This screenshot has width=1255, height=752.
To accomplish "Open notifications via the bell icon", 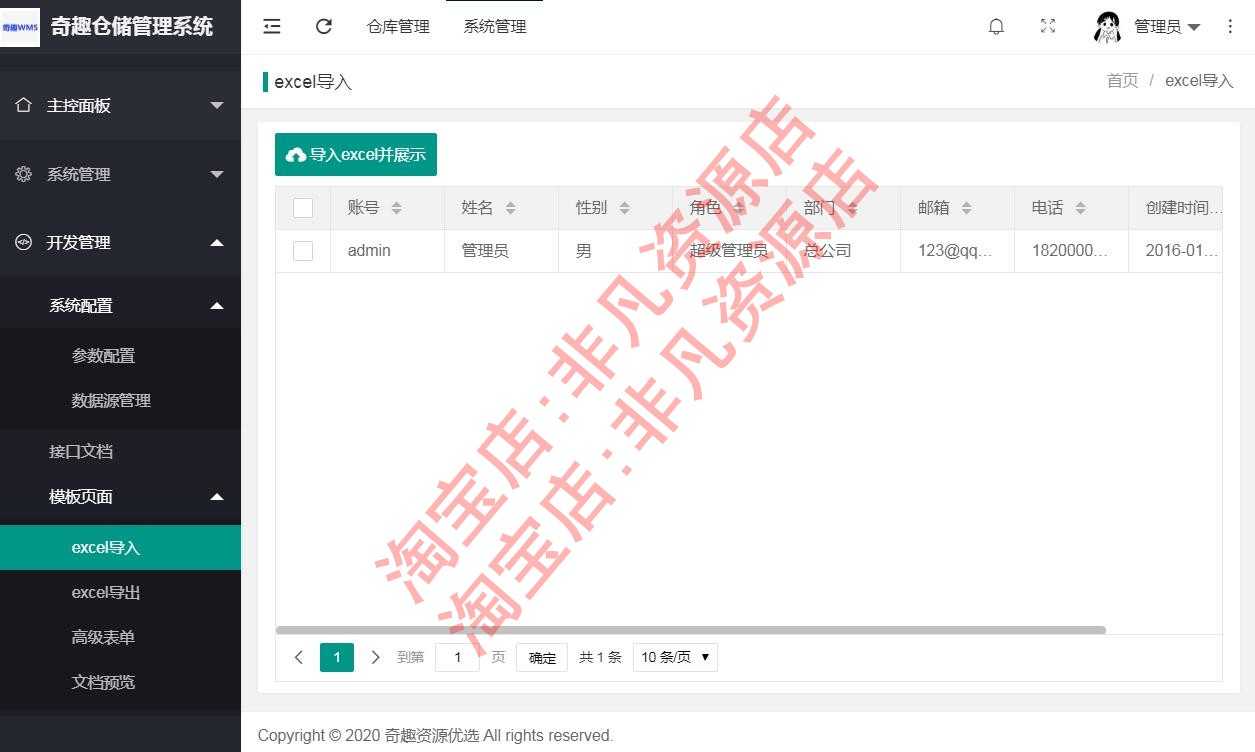I will (996, 26).
